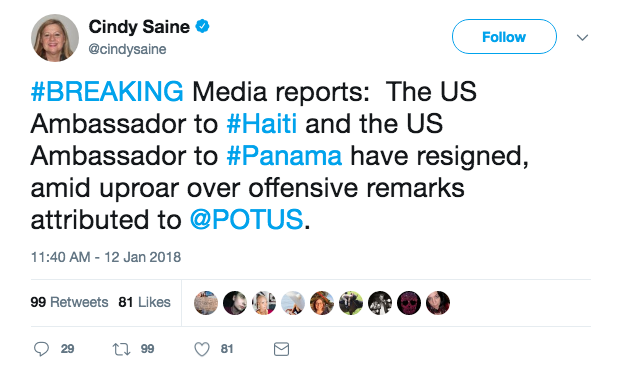Screen dimensions: 621x370
Task: Click the dark red mask avatar
Action: point(409,303)
